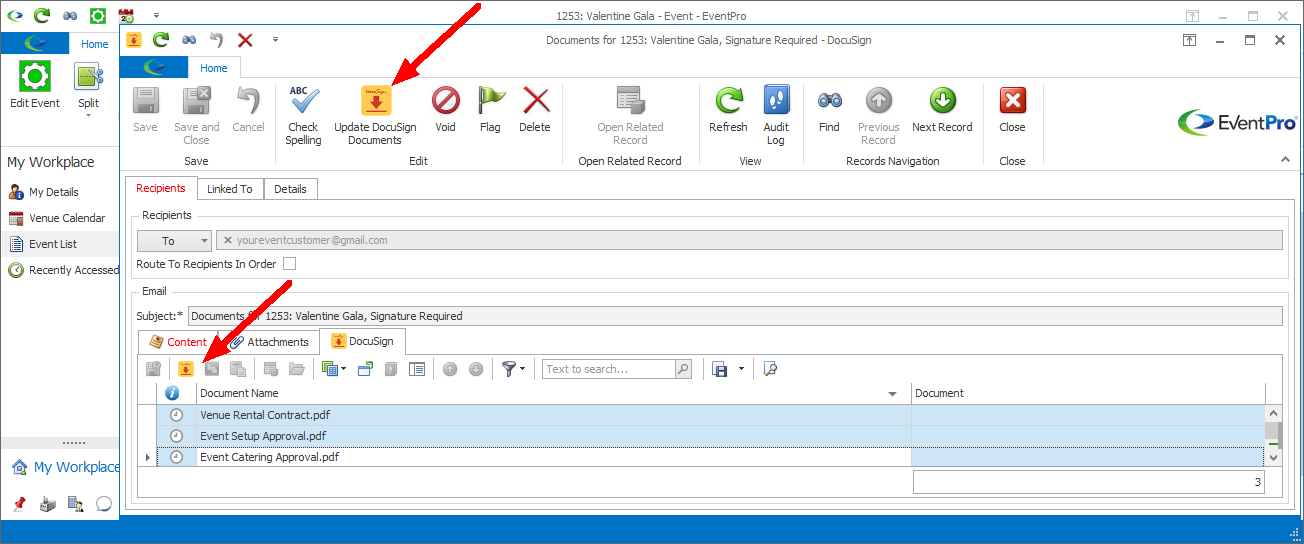Open the column chooser dropdown arrow in the grid toolbar

[343, 369]
